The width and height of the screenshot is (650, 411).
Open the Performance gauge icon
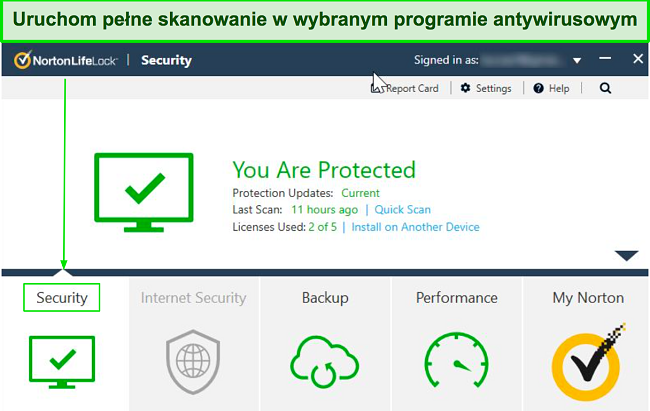[456, 360]
